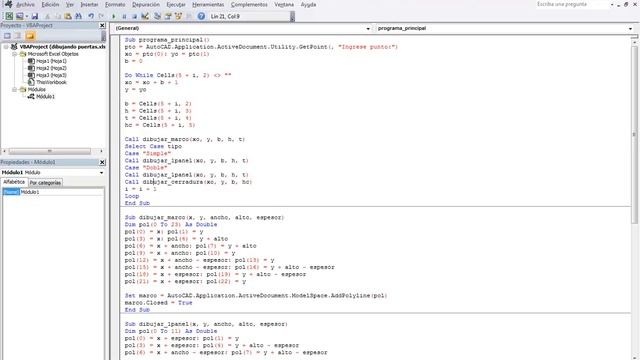640x360 pixels.
Task: Select ThisWorkbook in project tree
Action: click(x=51, y=82)
